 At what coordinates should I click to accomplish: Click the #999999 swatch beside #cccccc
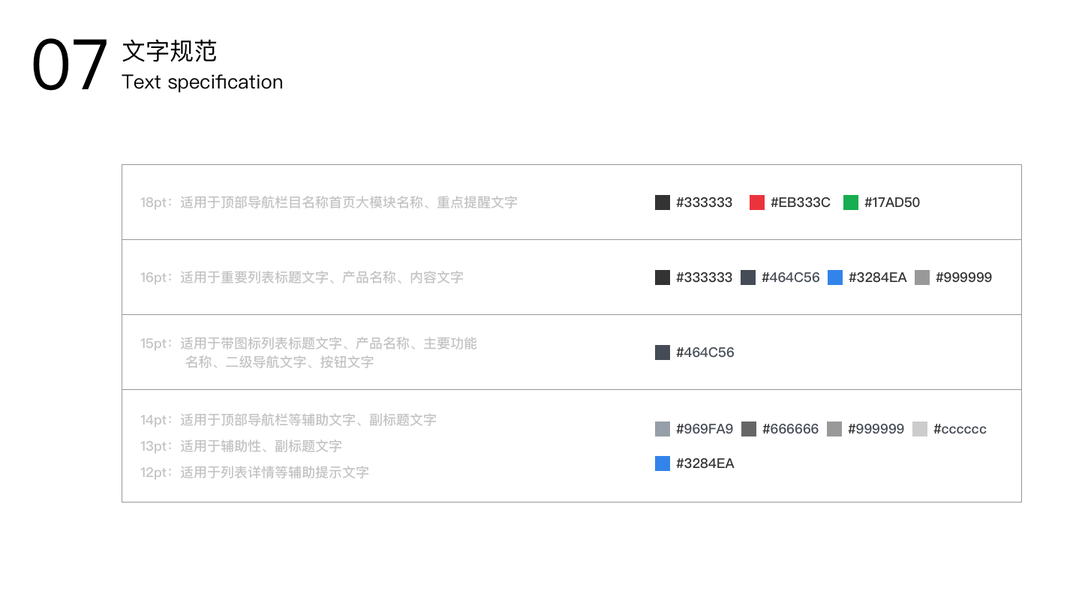(834, 429)
